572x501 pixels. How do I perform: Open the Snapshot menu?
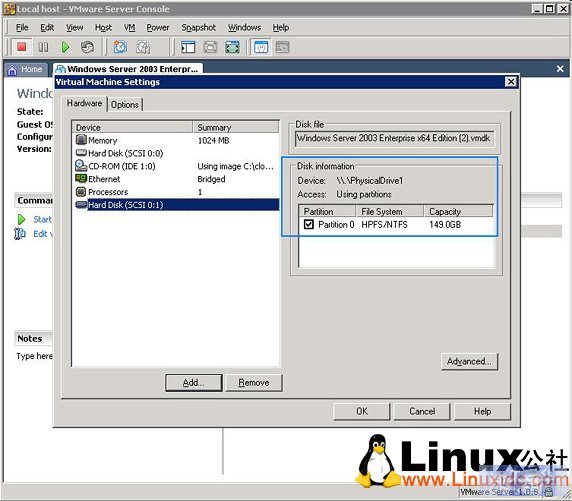pyautogui.click(x=199, y=27)
